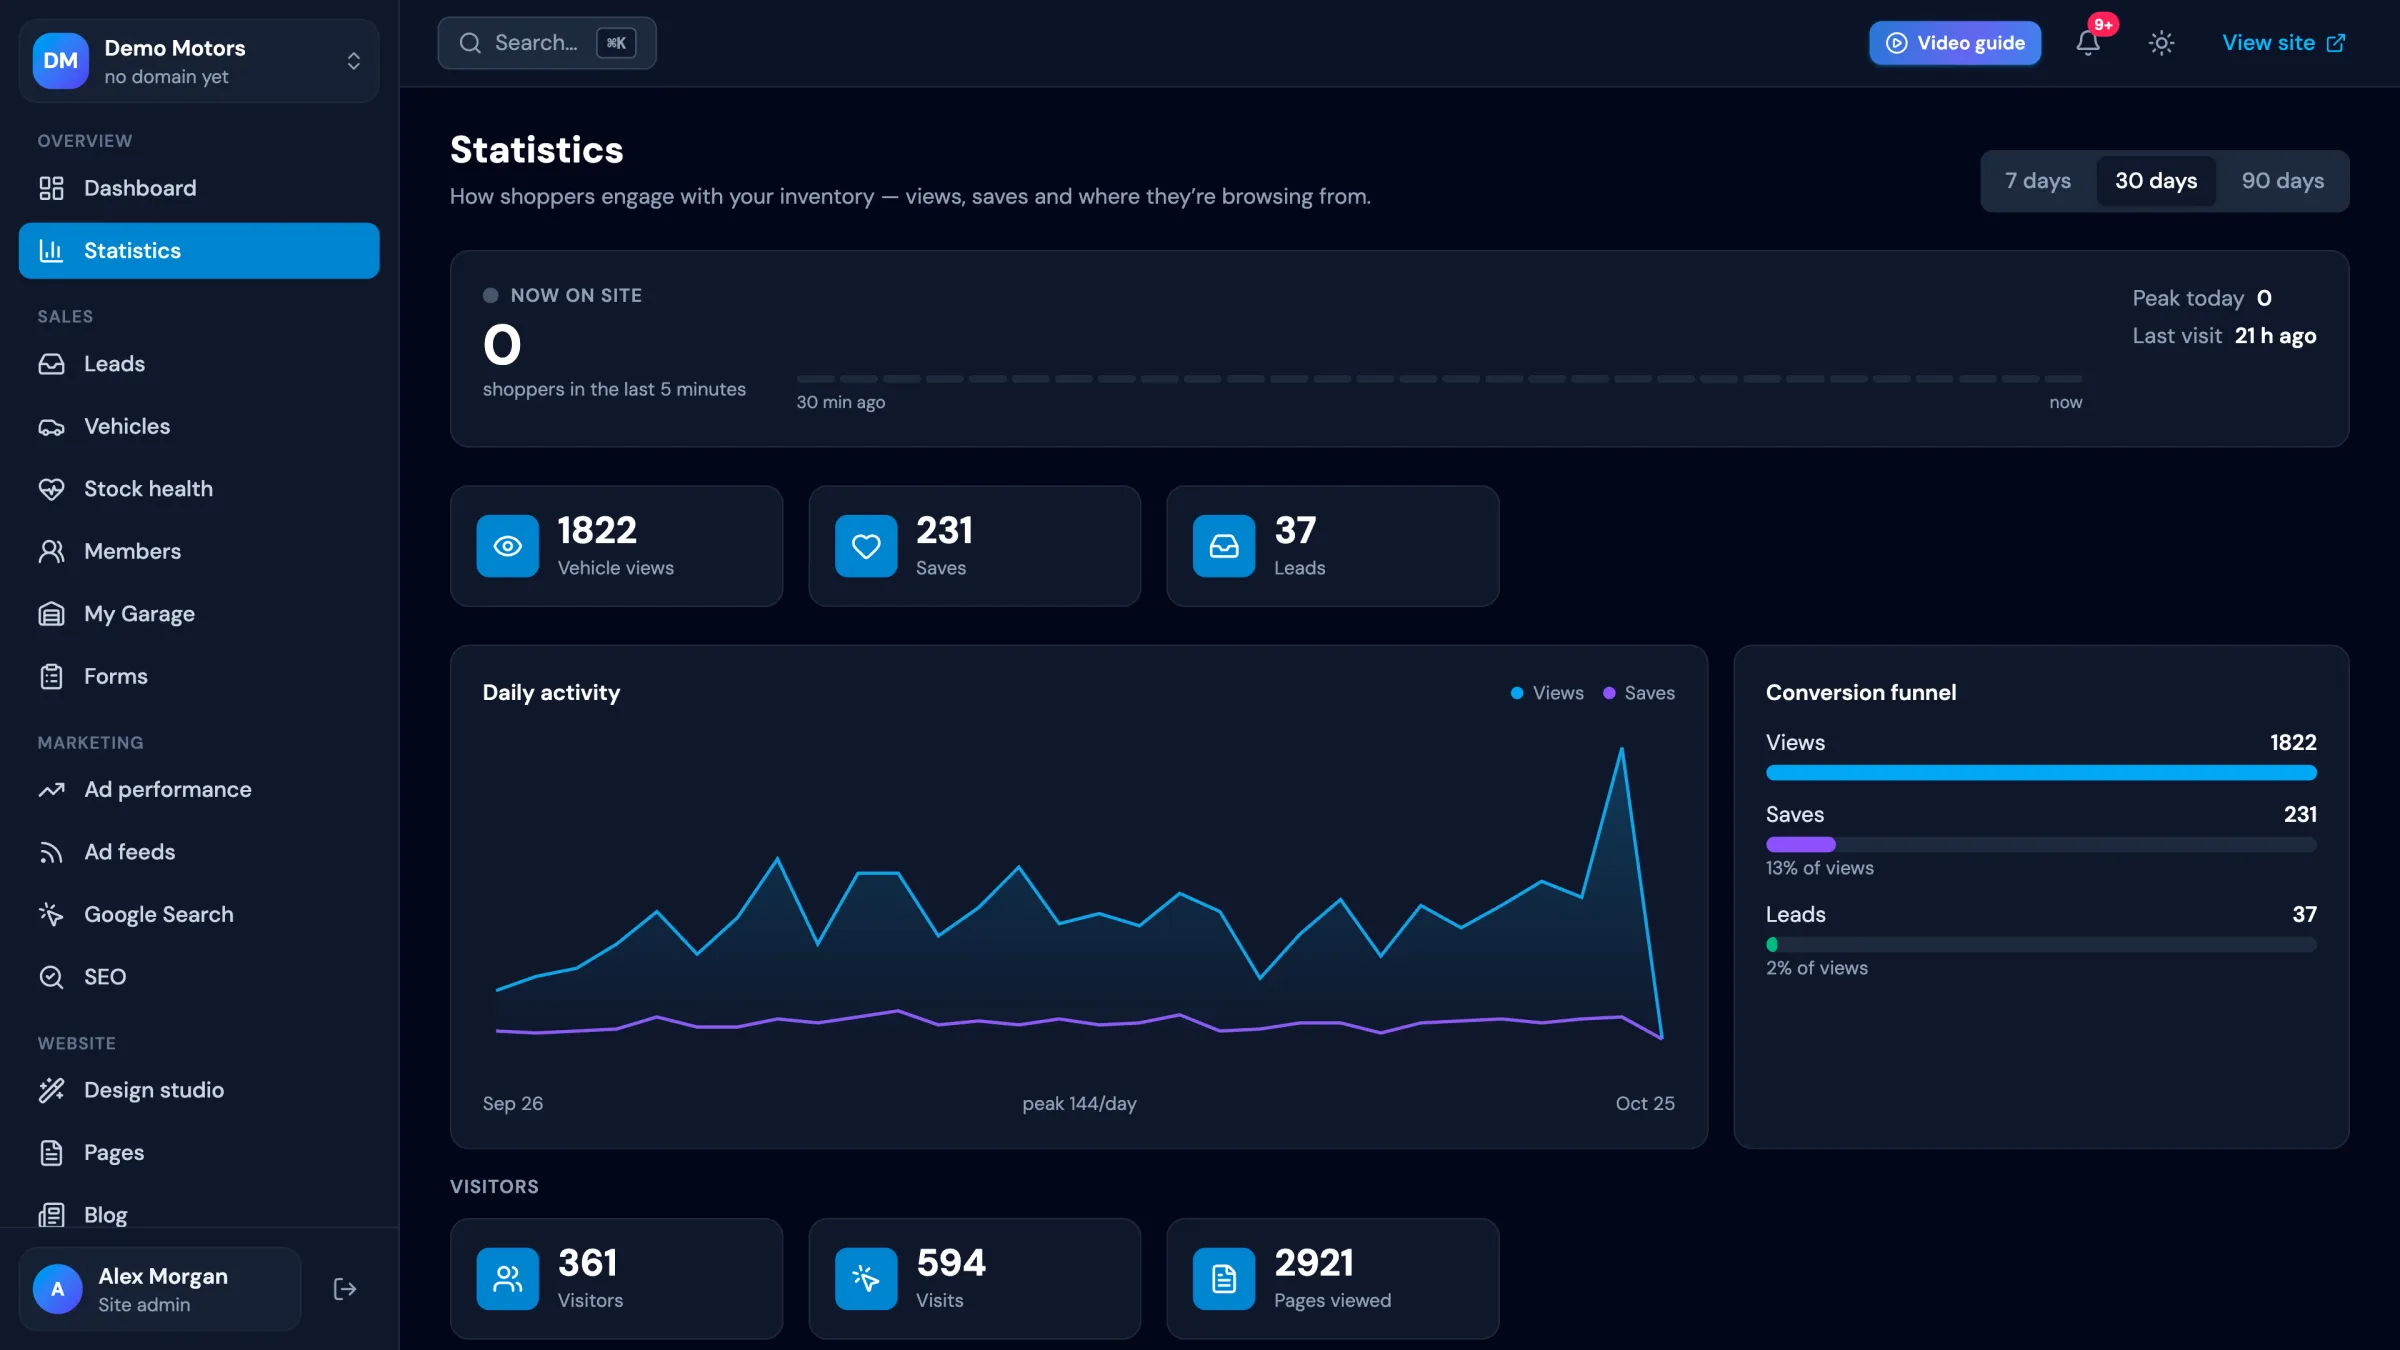Open the Dashboard page
2400x1350 pixels.
(199, 188)
